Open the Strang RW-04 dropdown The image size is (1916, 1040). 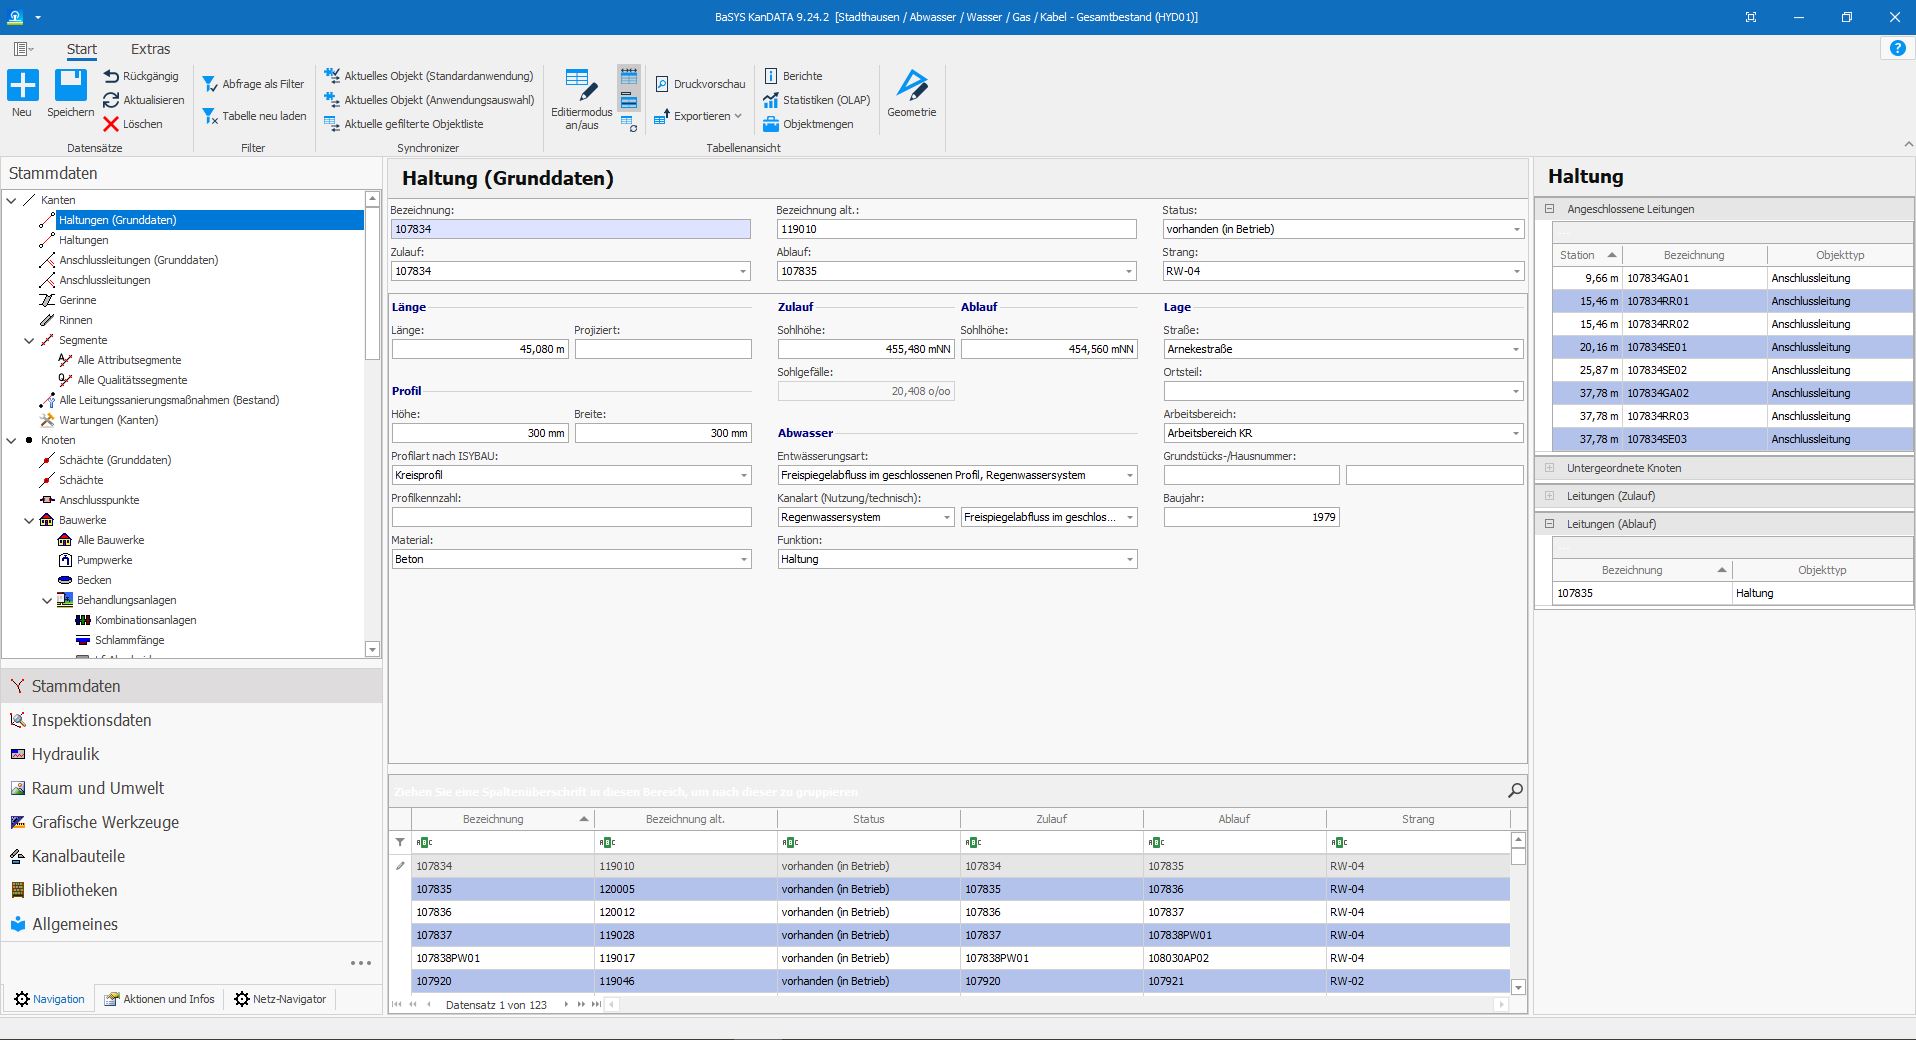(x=1516, y=271)
